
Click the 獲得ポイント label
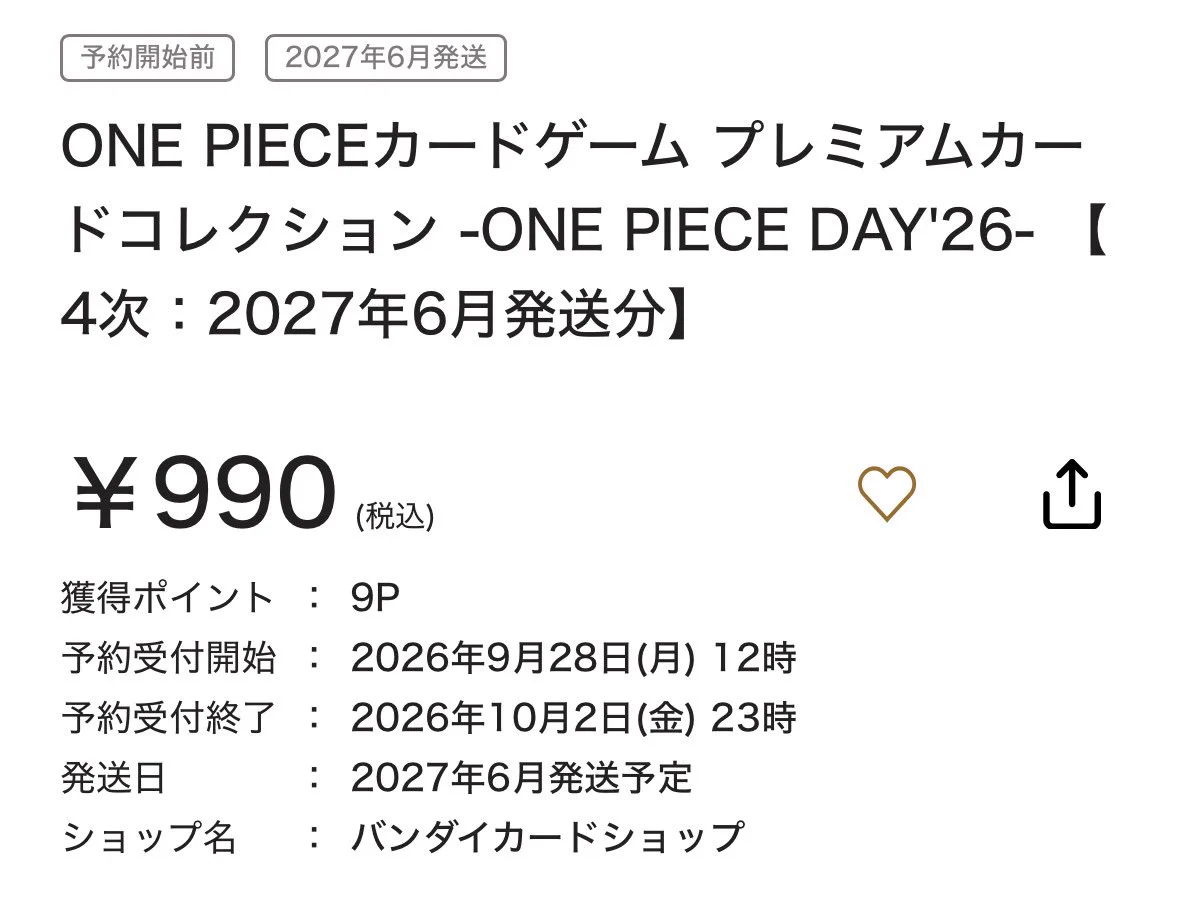167,598
